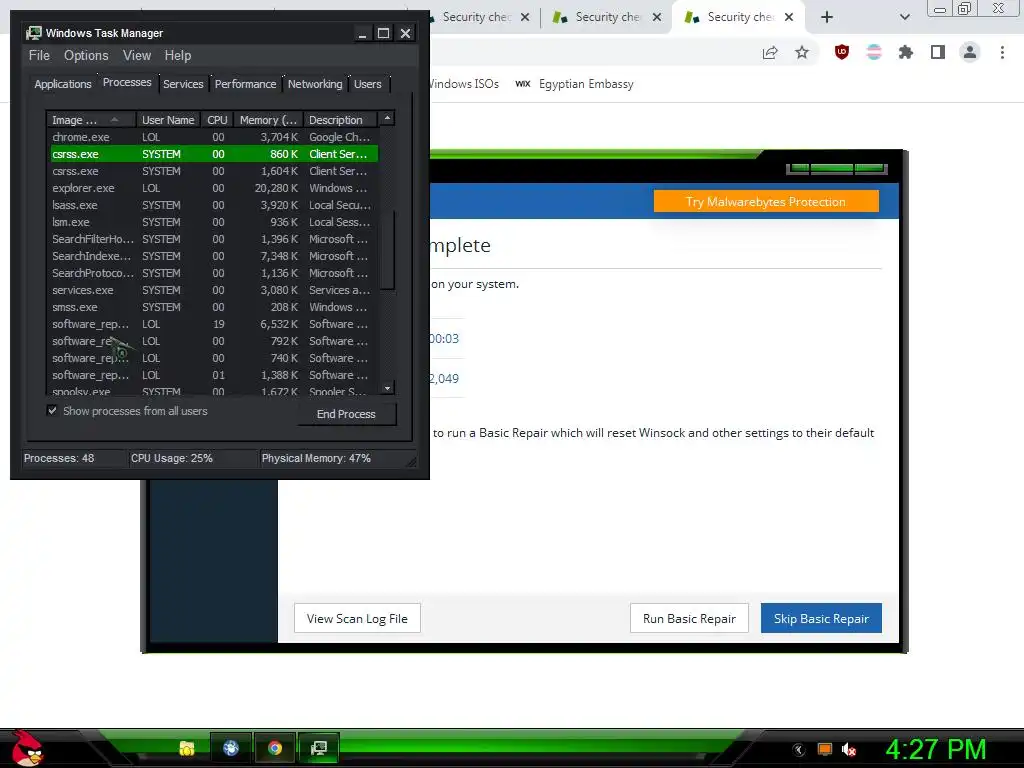This screenshot has width=1024, height=768.
Task: Open the Chrome extensions puzzle icon
Action: click(906, 52)
